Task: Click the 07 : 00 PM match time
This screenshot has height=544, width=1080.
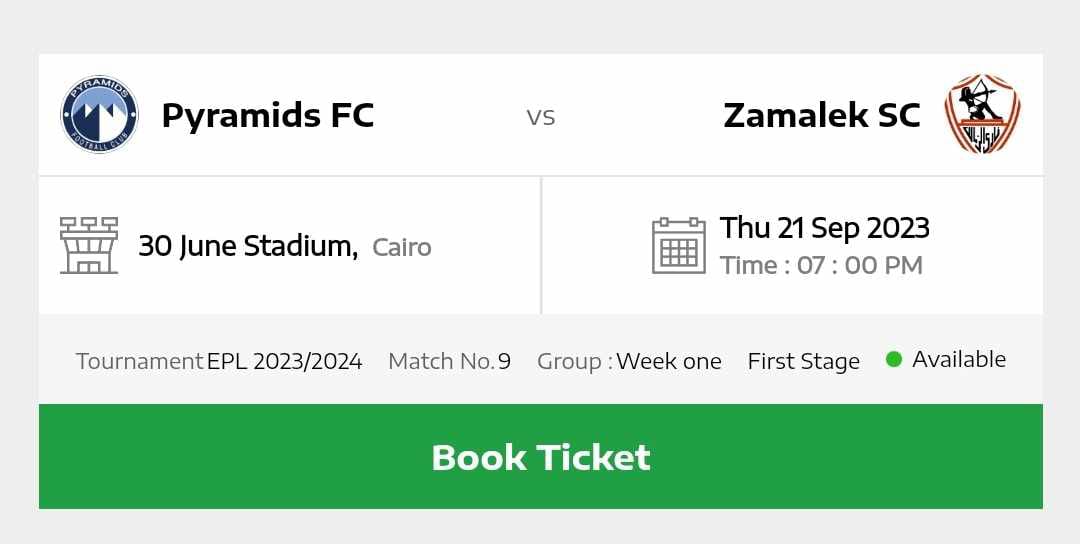Action: [x=859, y=266]
